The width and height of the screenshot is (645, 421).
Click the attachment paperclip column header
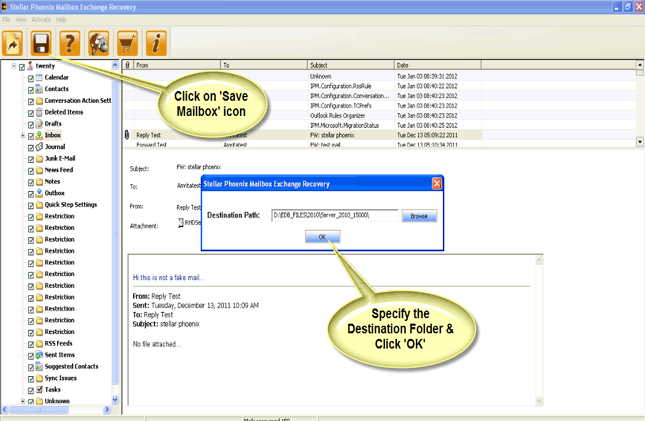[x=128, y=65]
